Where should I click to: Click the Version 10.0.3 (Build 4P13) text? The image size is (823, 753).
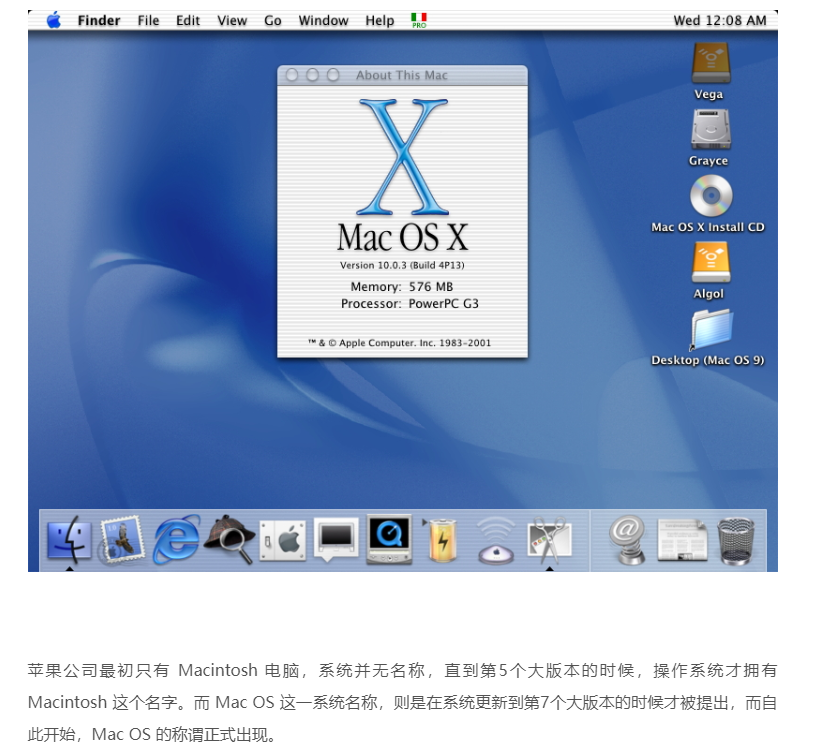tap(402, 265)
